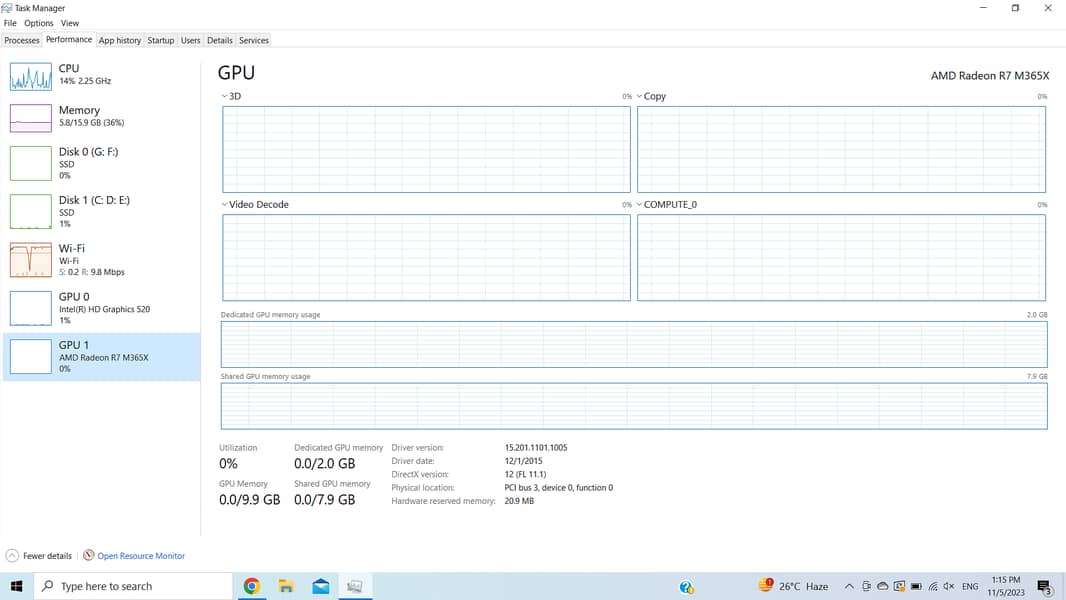The image size is (1066, 600).
Task: Select GPU 0 Intel HD Graphics 520
Action: pyautogui.click(x=104, y=307)
